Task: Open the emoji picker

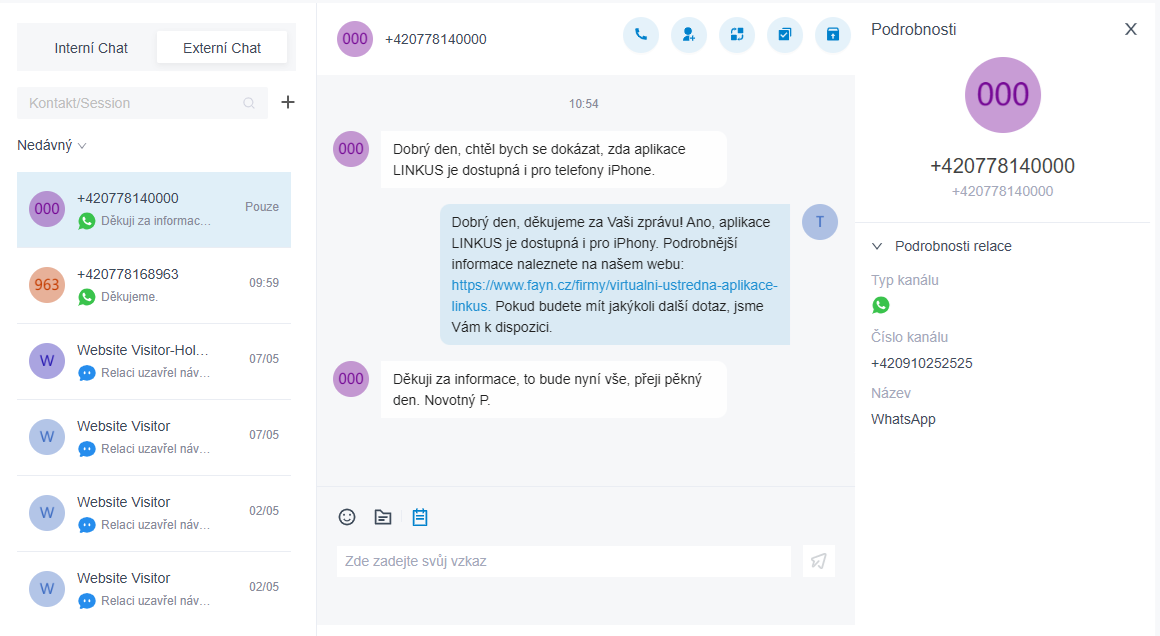Action: [x=347, y=517]
